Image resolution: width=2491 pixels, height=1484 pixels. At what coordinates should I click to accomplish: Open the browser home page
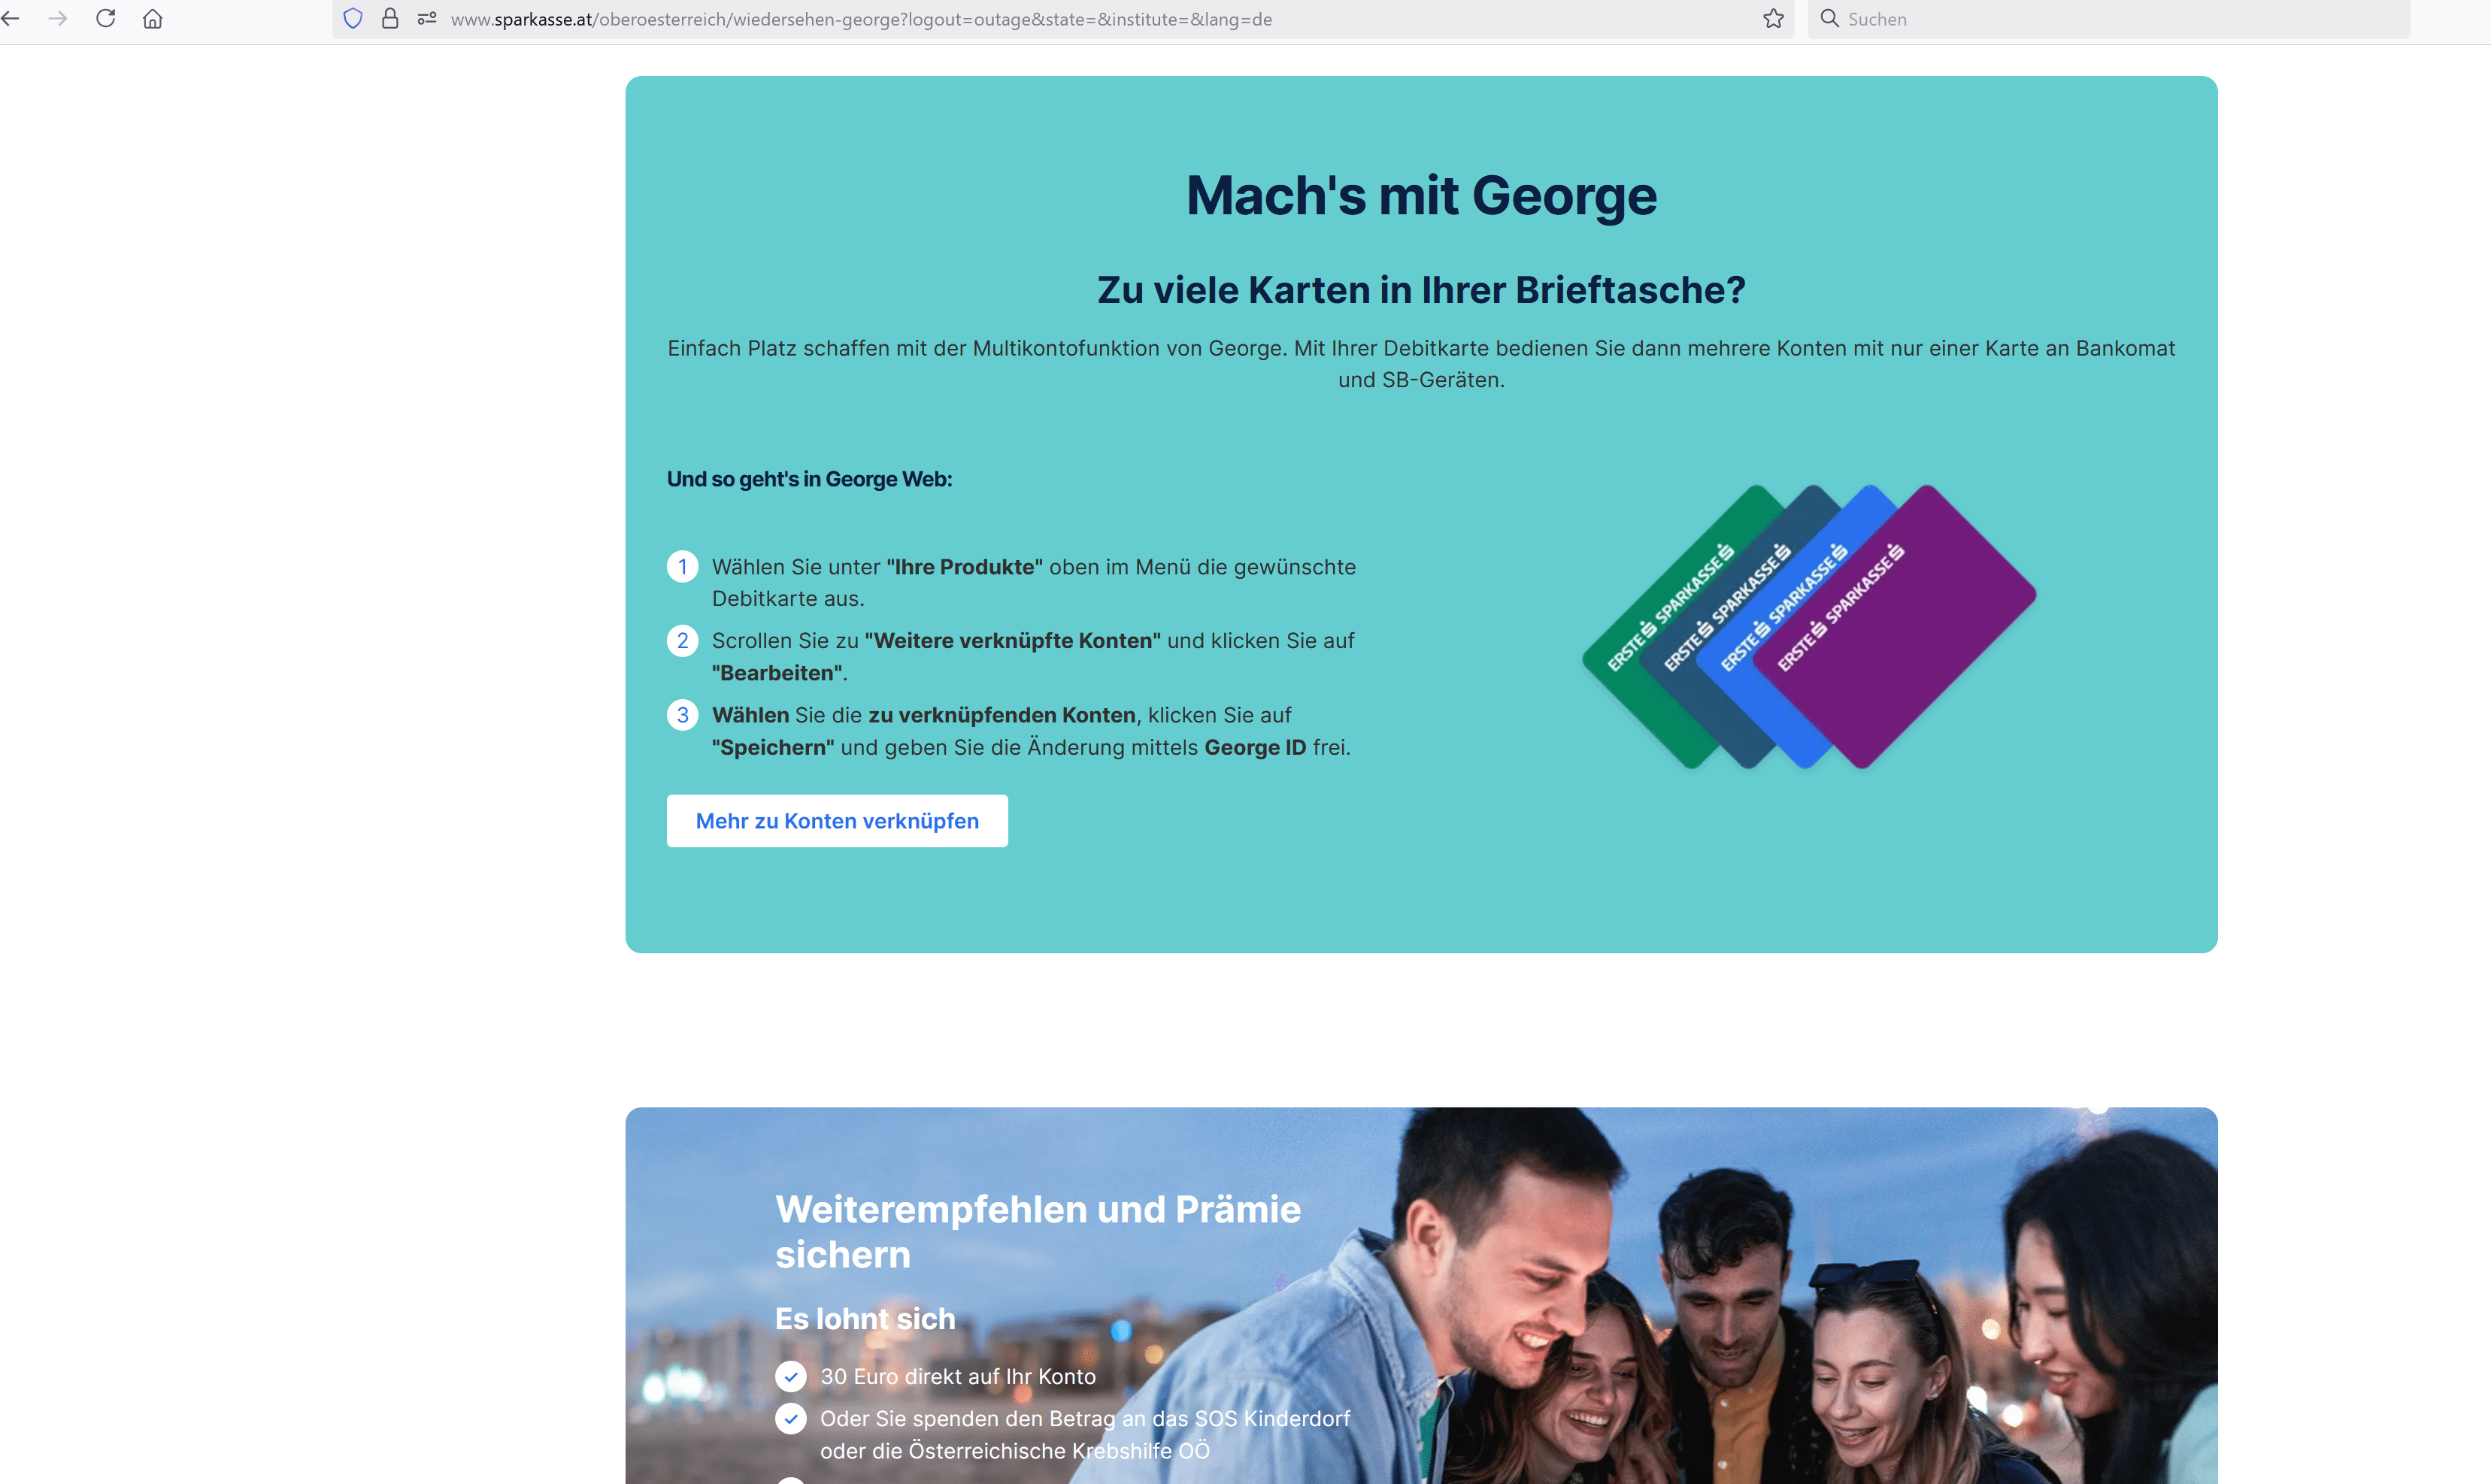pos(153,19)
